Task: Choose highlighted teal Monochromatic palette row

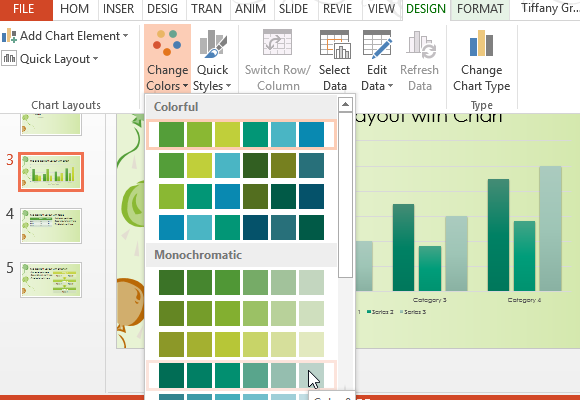Action: click(x=241, y=375)
